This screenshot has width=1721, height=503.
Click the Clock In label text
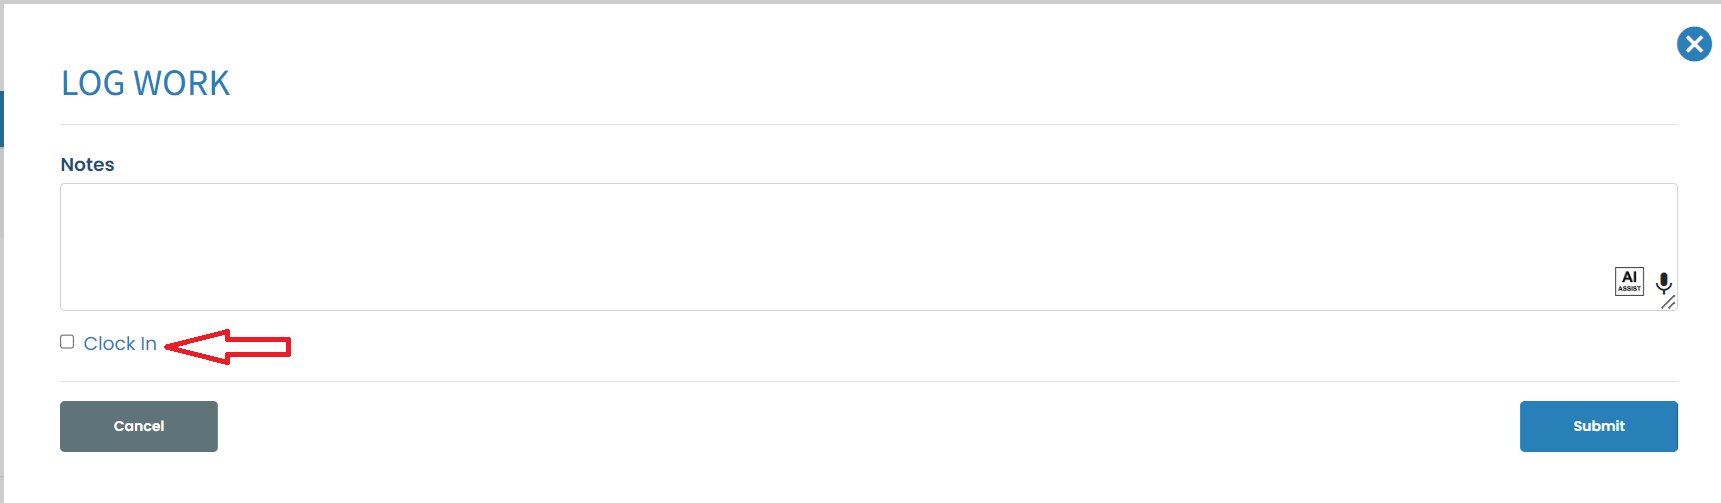click(120, 344)
